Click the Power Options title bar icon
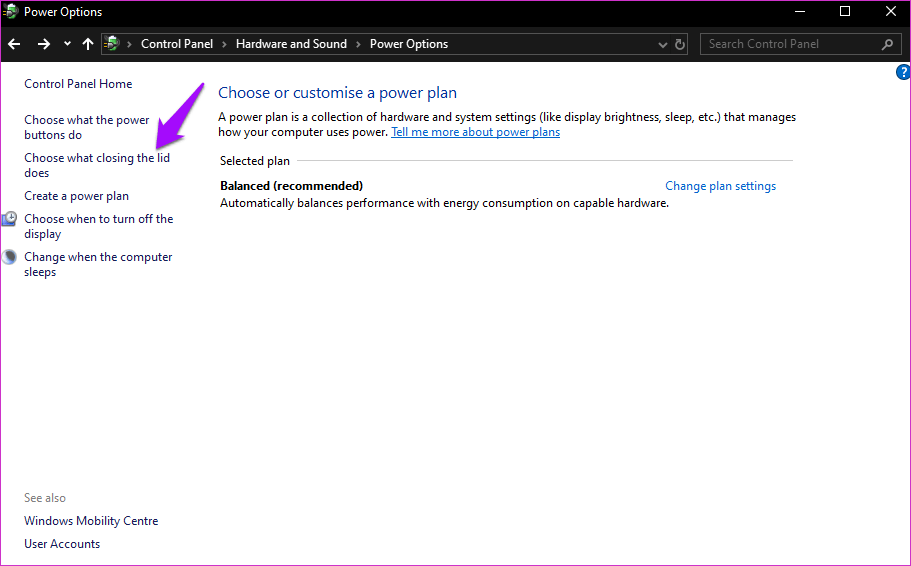This screenshot has height=566, width=911. coord(10,12)
